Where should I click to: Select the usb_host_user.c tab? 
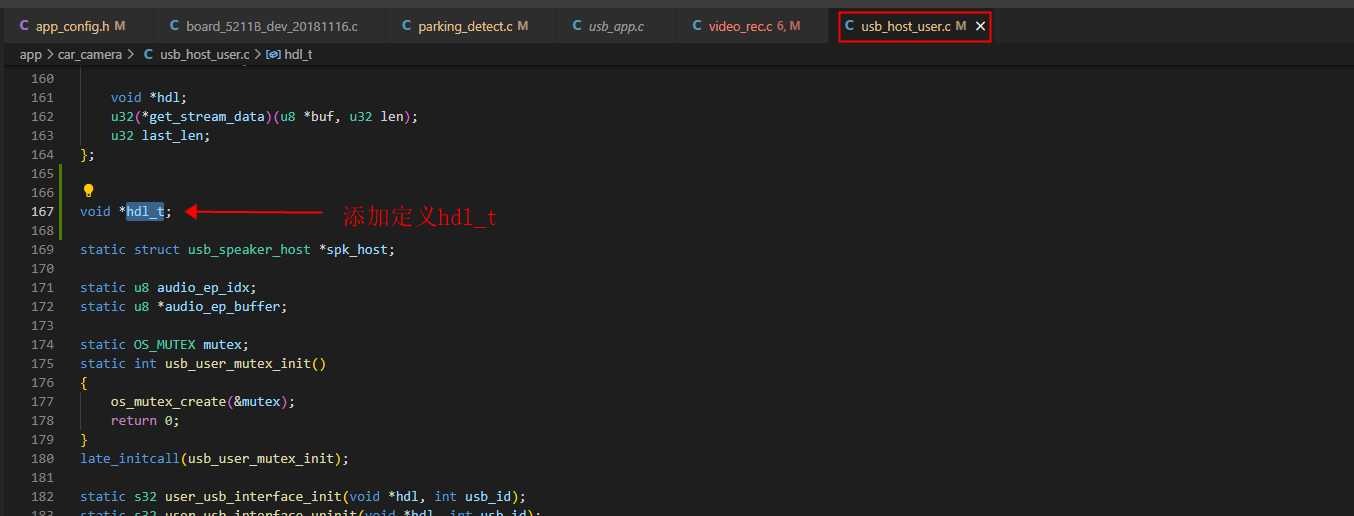(905, 26)
